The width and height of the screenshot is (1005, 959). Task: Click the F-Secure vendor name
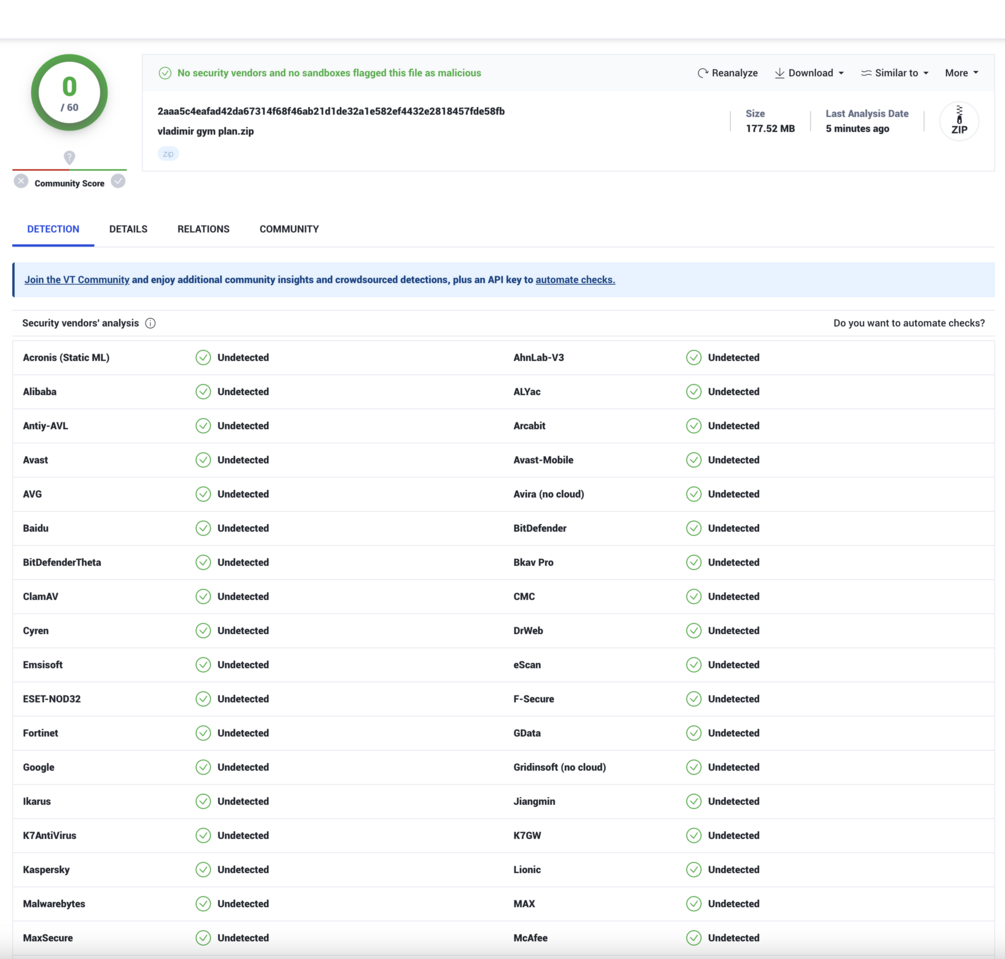coord(534,699)
